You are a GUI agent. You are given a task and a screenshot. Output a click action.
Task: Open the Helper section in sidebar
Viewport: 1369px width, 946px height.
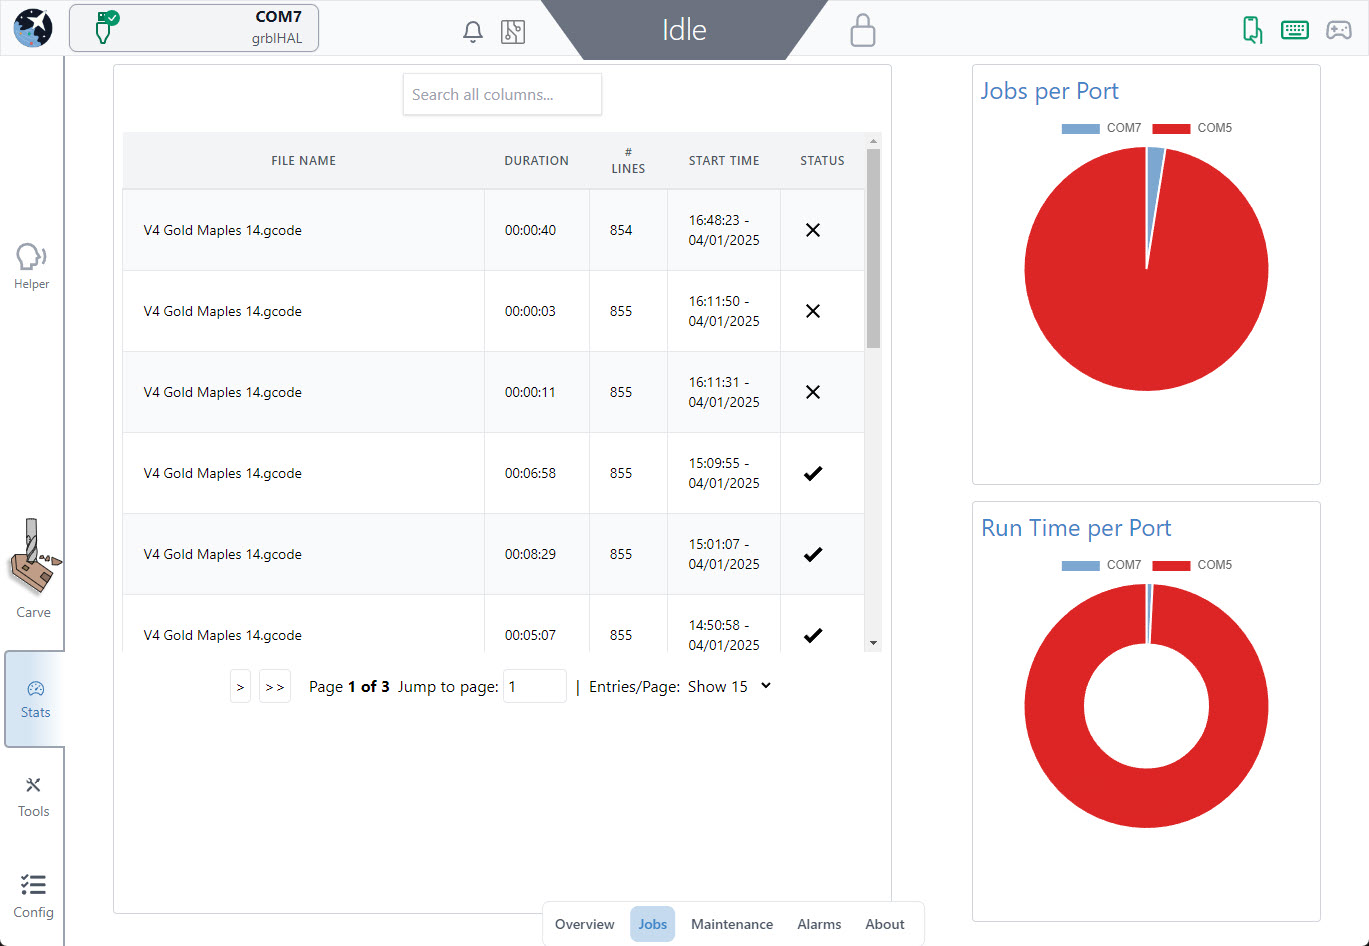tap(32, 266)
